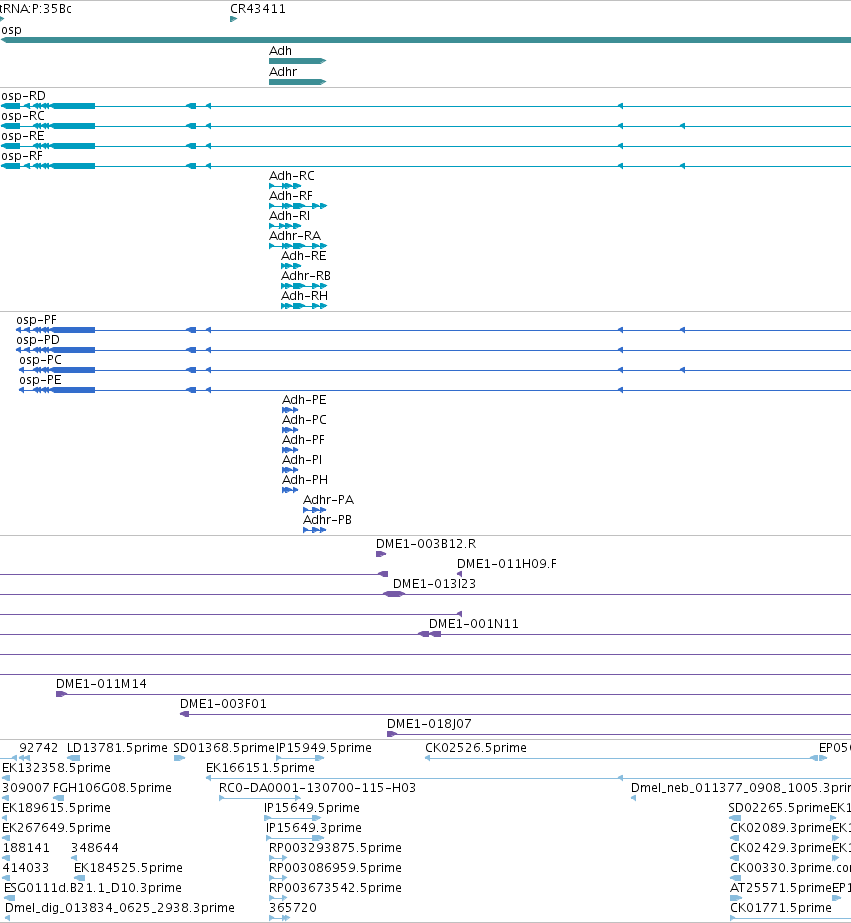Select the Adhr-RB transcript label
The height and width of the screenshot is (923, 851).
point(306,276)
